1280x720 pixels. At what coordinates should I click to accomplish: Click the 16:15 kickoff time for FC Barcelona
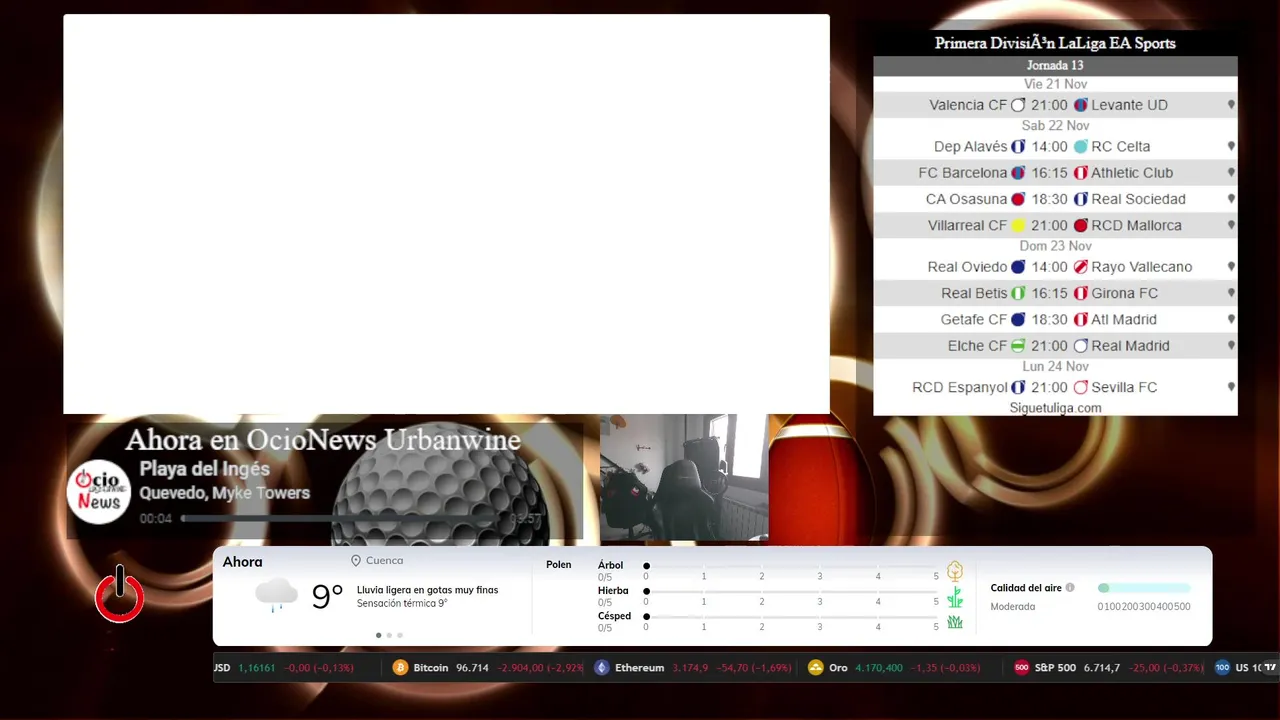[1049, 173]
